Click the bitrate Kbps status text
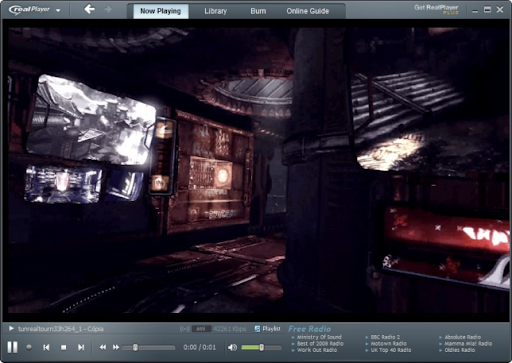512x363 pixels. [230, 329]
